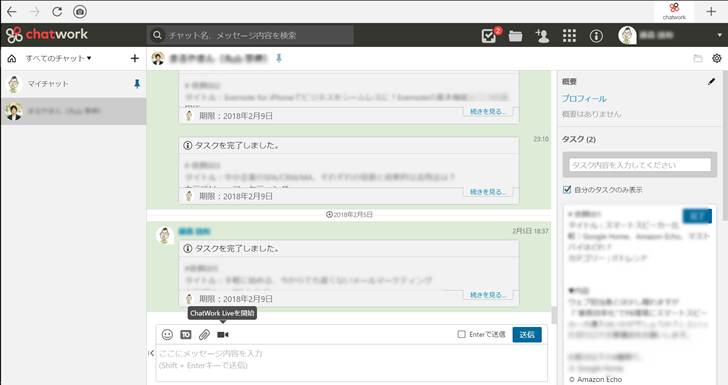Click the タスク (2) heading
The height and width of the screenshot is (385, 728).
[579, 139]
